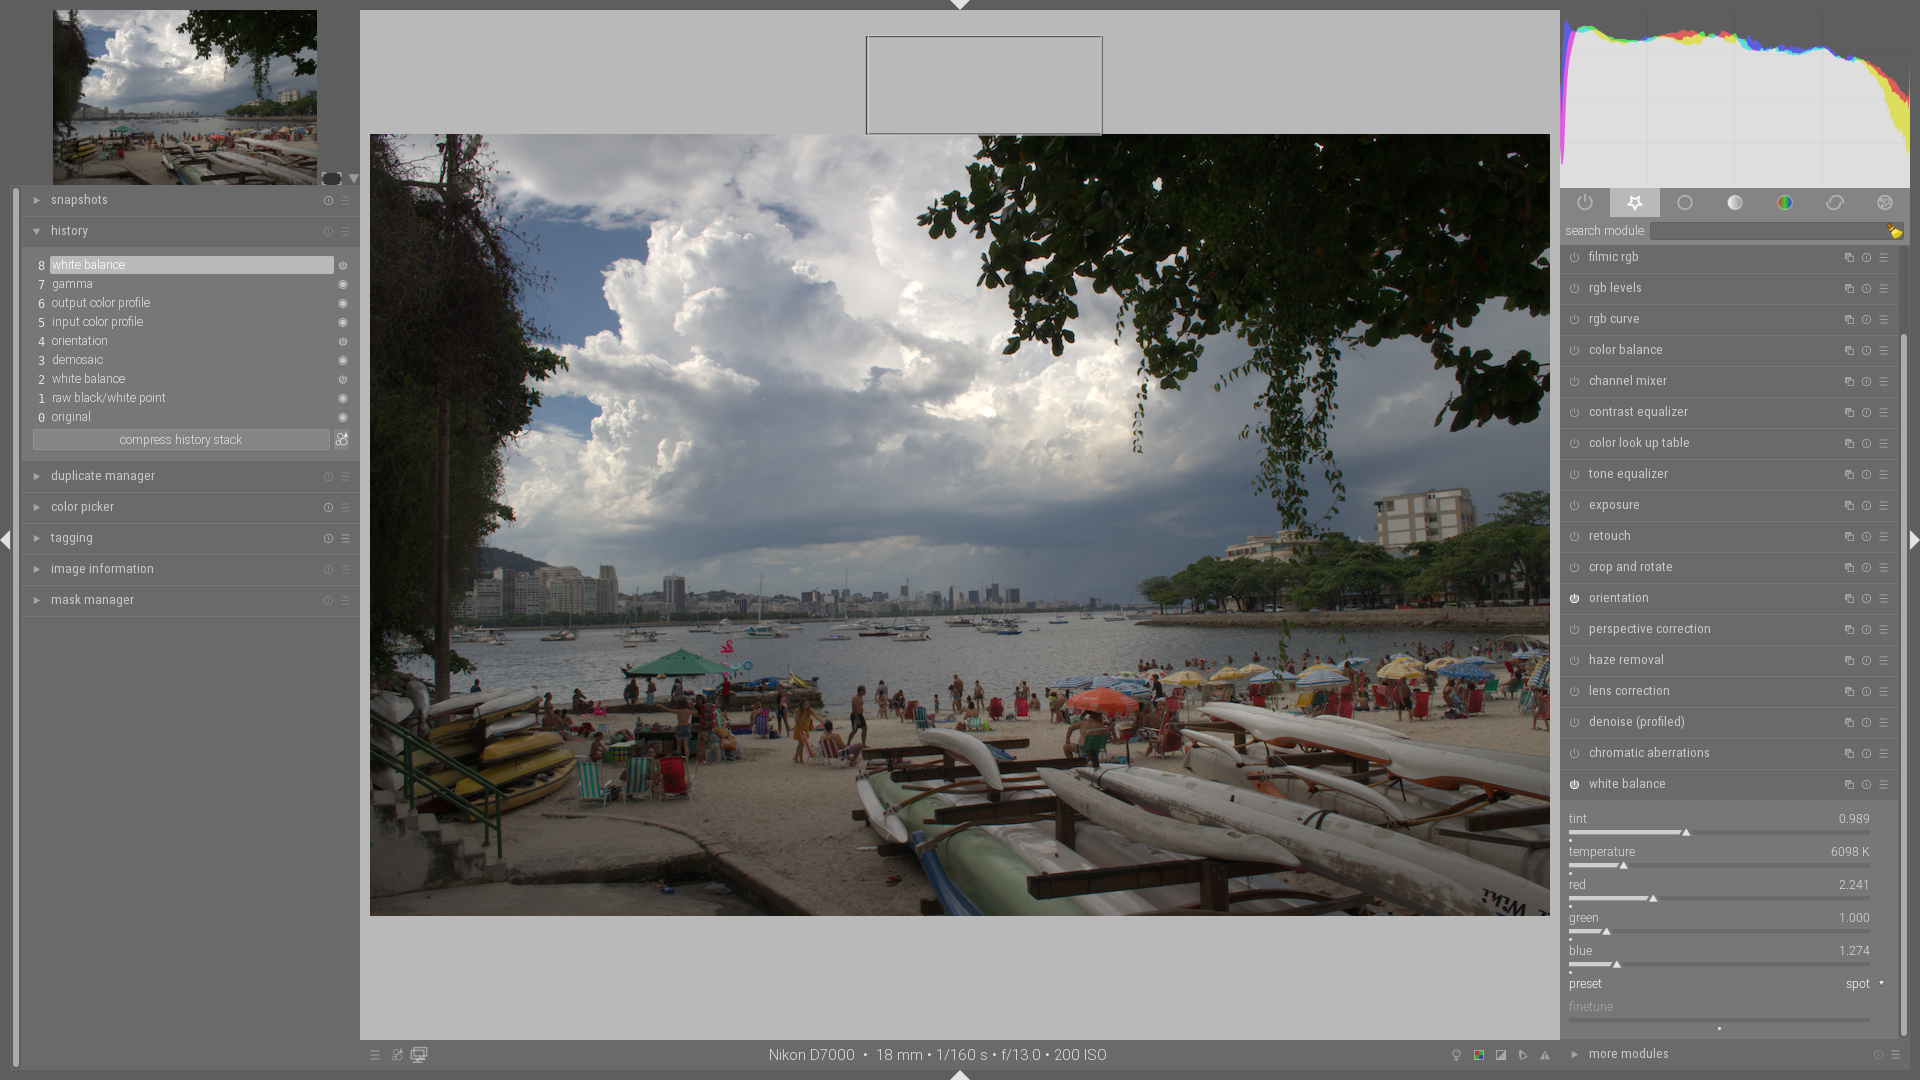This screenshot has width=1920, height=1080.
Task: Open navigation zoom level dropdown arrow
Action: pyautogui.click(x=353, y=179)
